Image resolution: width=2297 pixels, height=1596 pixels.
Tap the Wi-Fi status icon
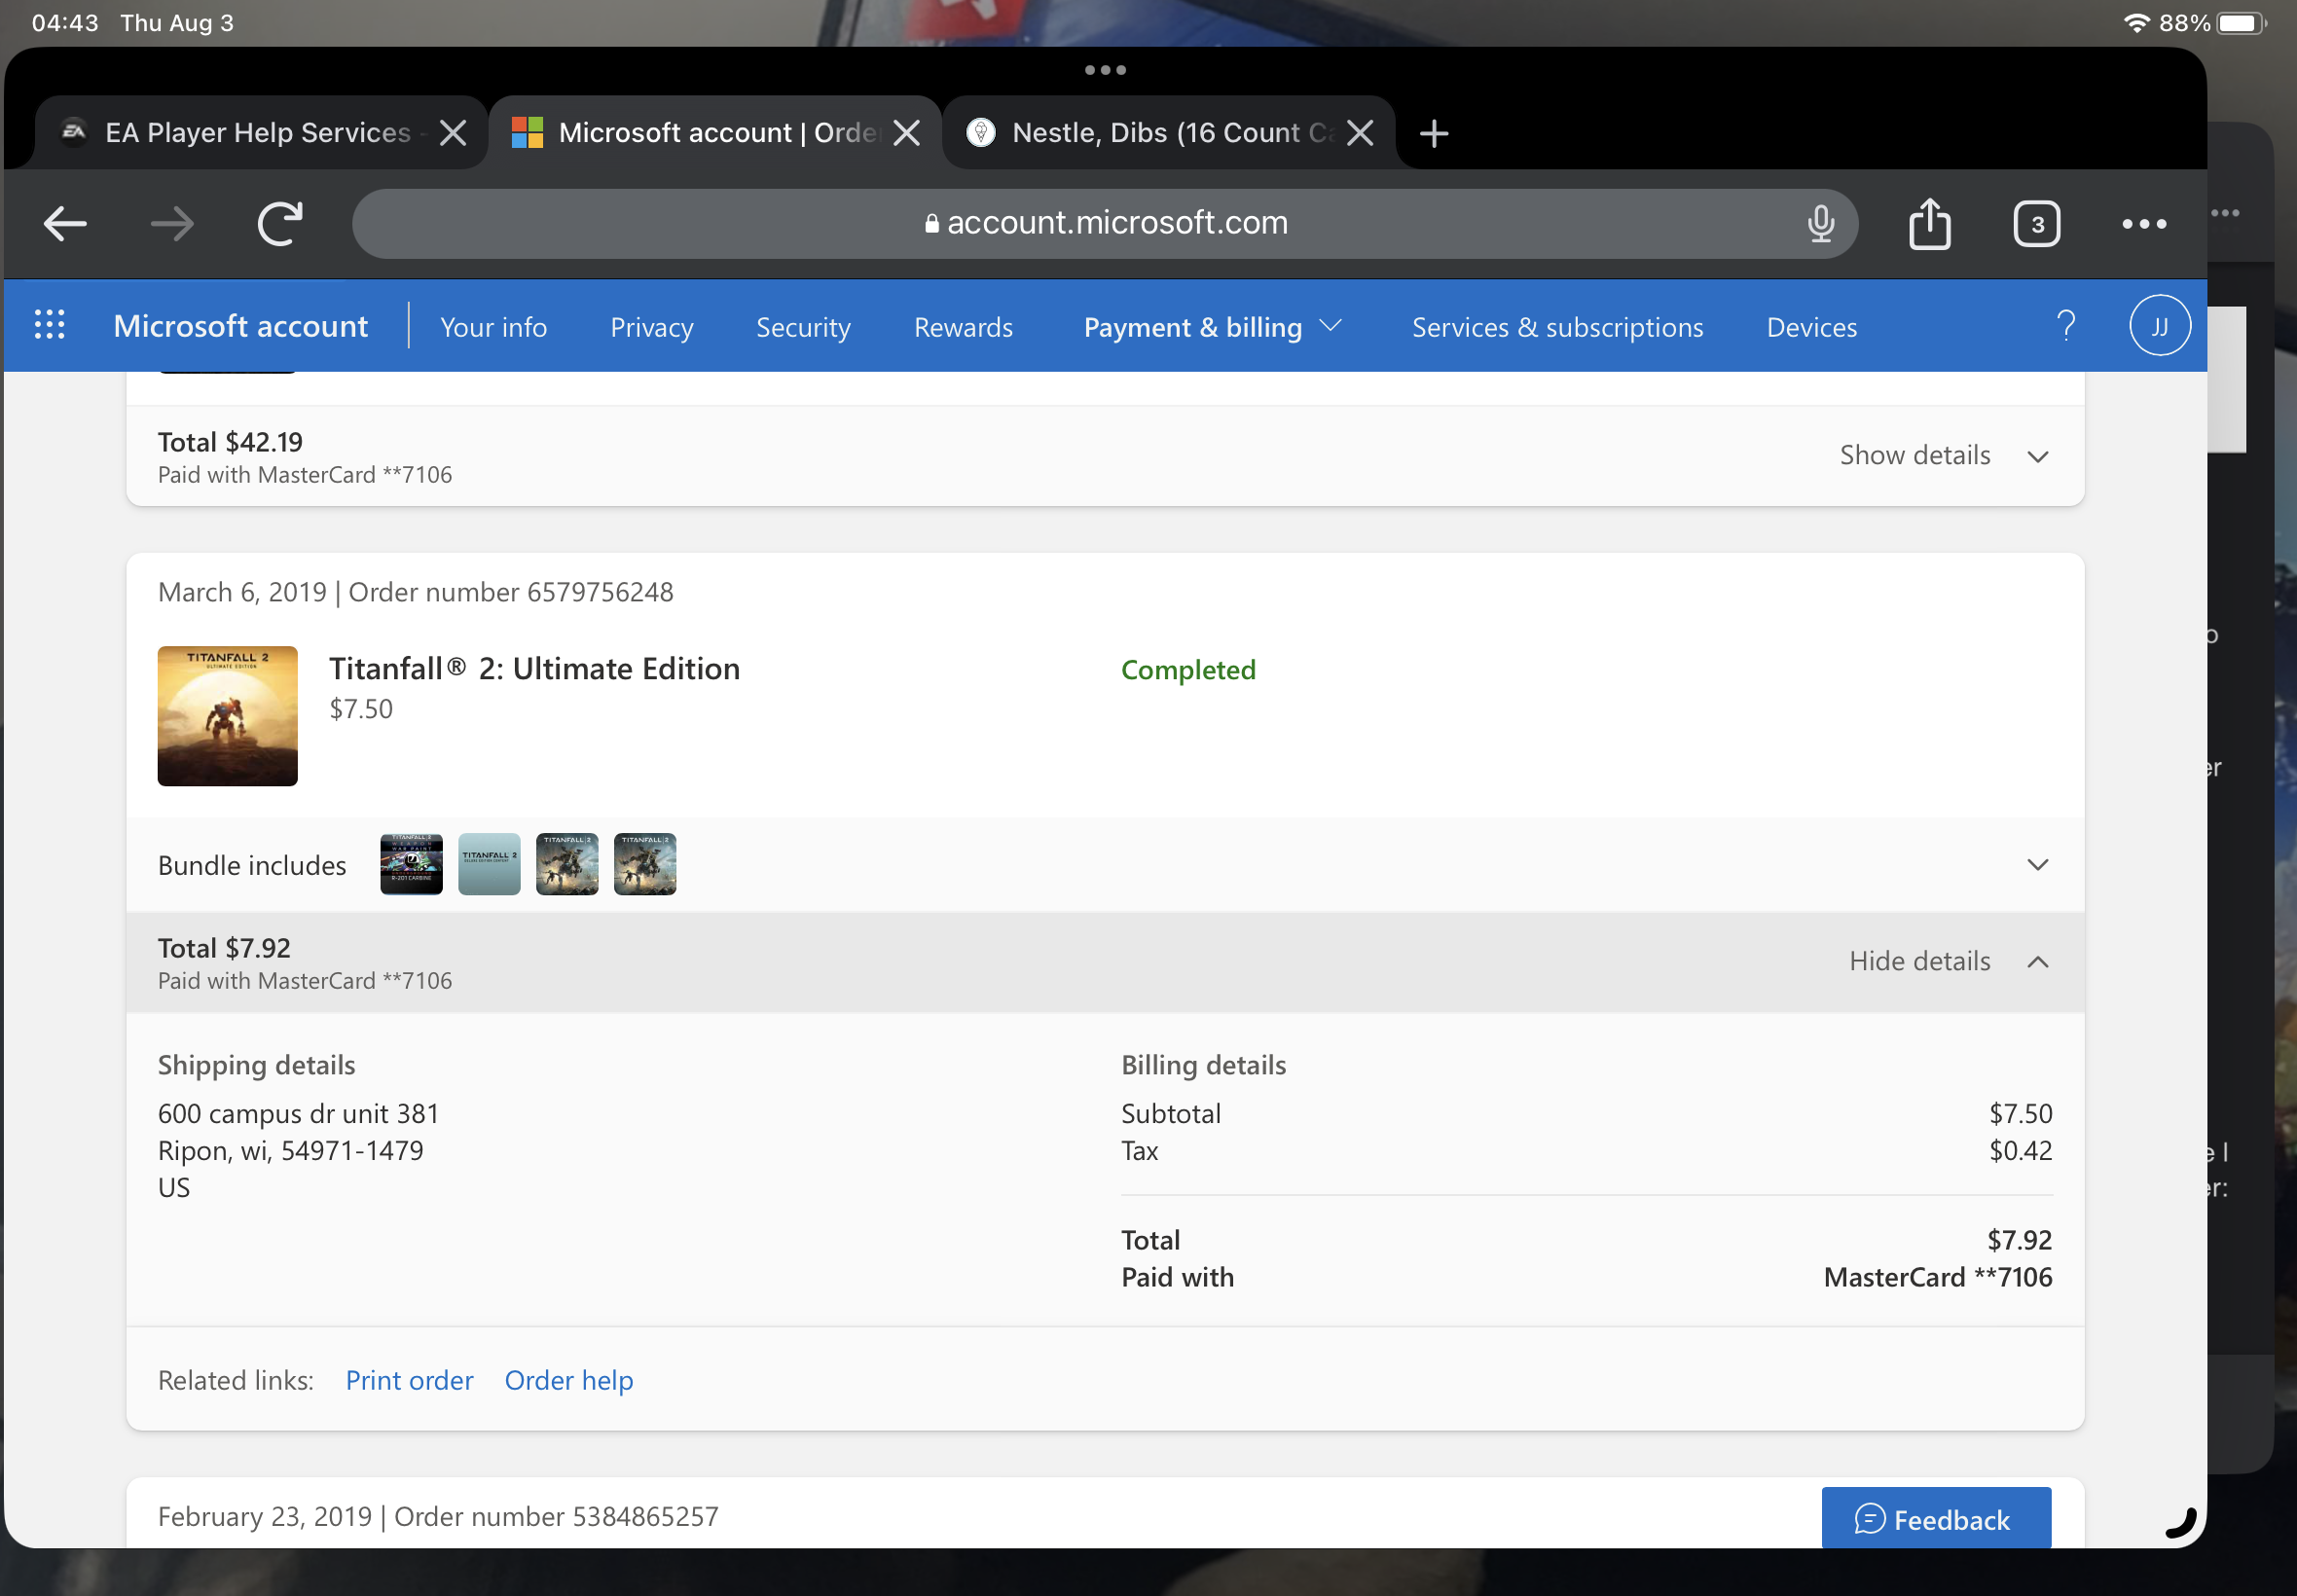click(2137, 22)
